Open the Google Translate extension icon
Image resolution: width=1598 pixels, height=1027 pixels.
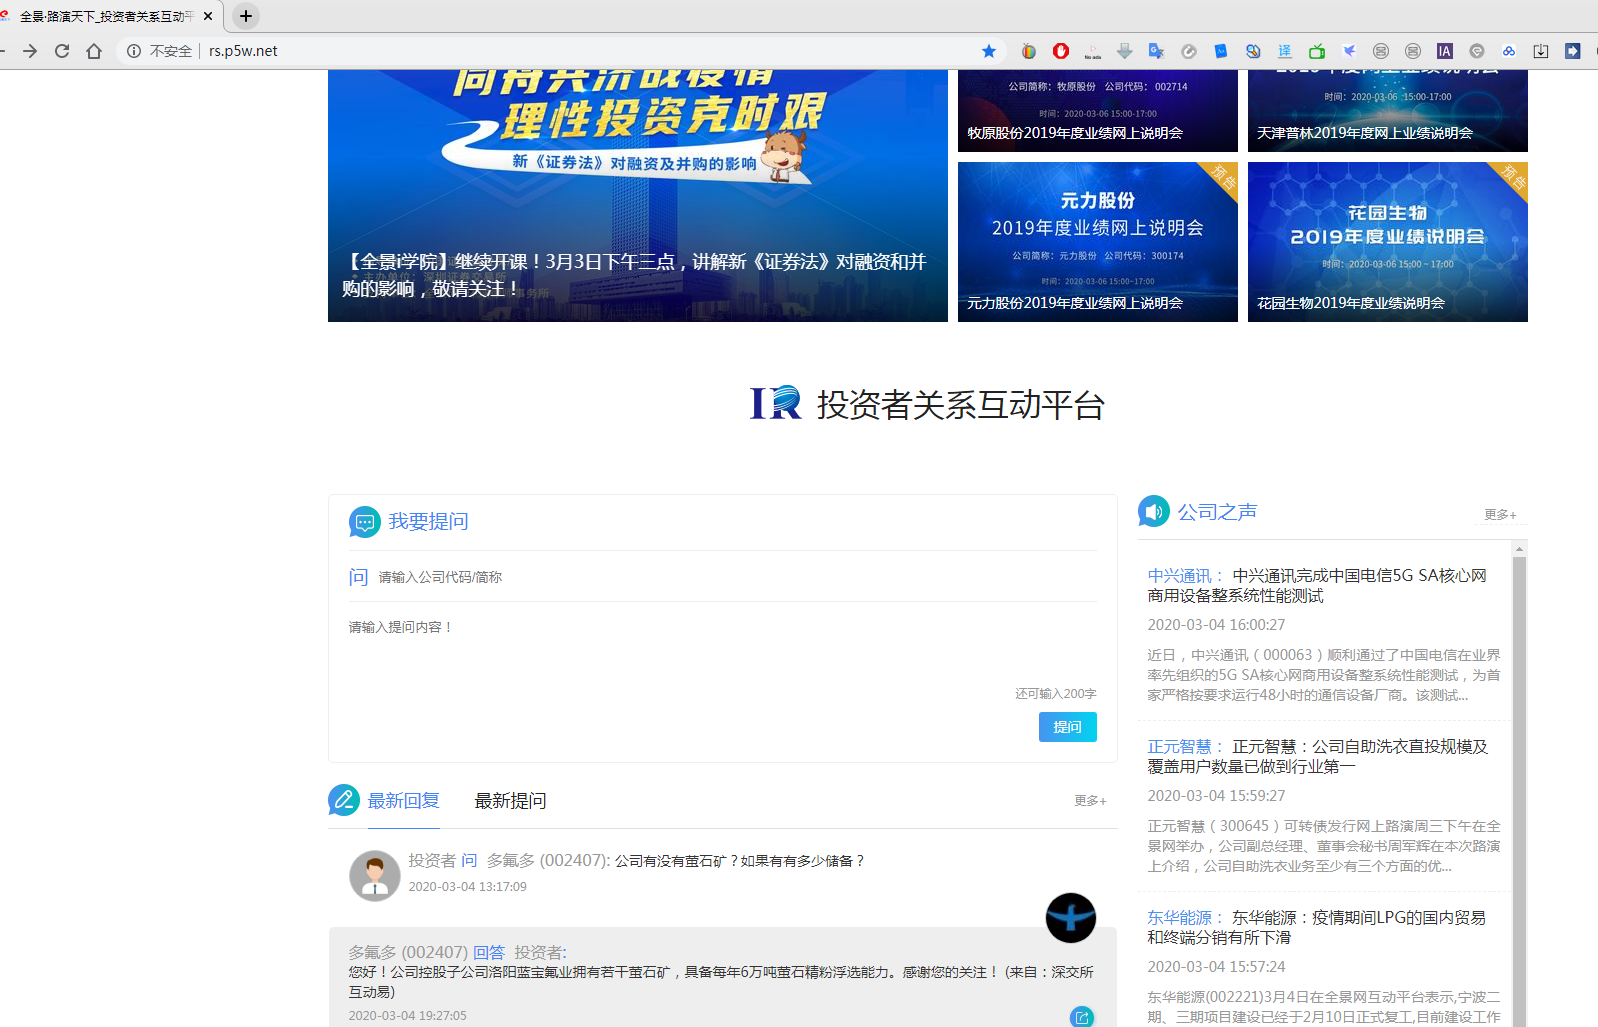(x=1157, y=51)
